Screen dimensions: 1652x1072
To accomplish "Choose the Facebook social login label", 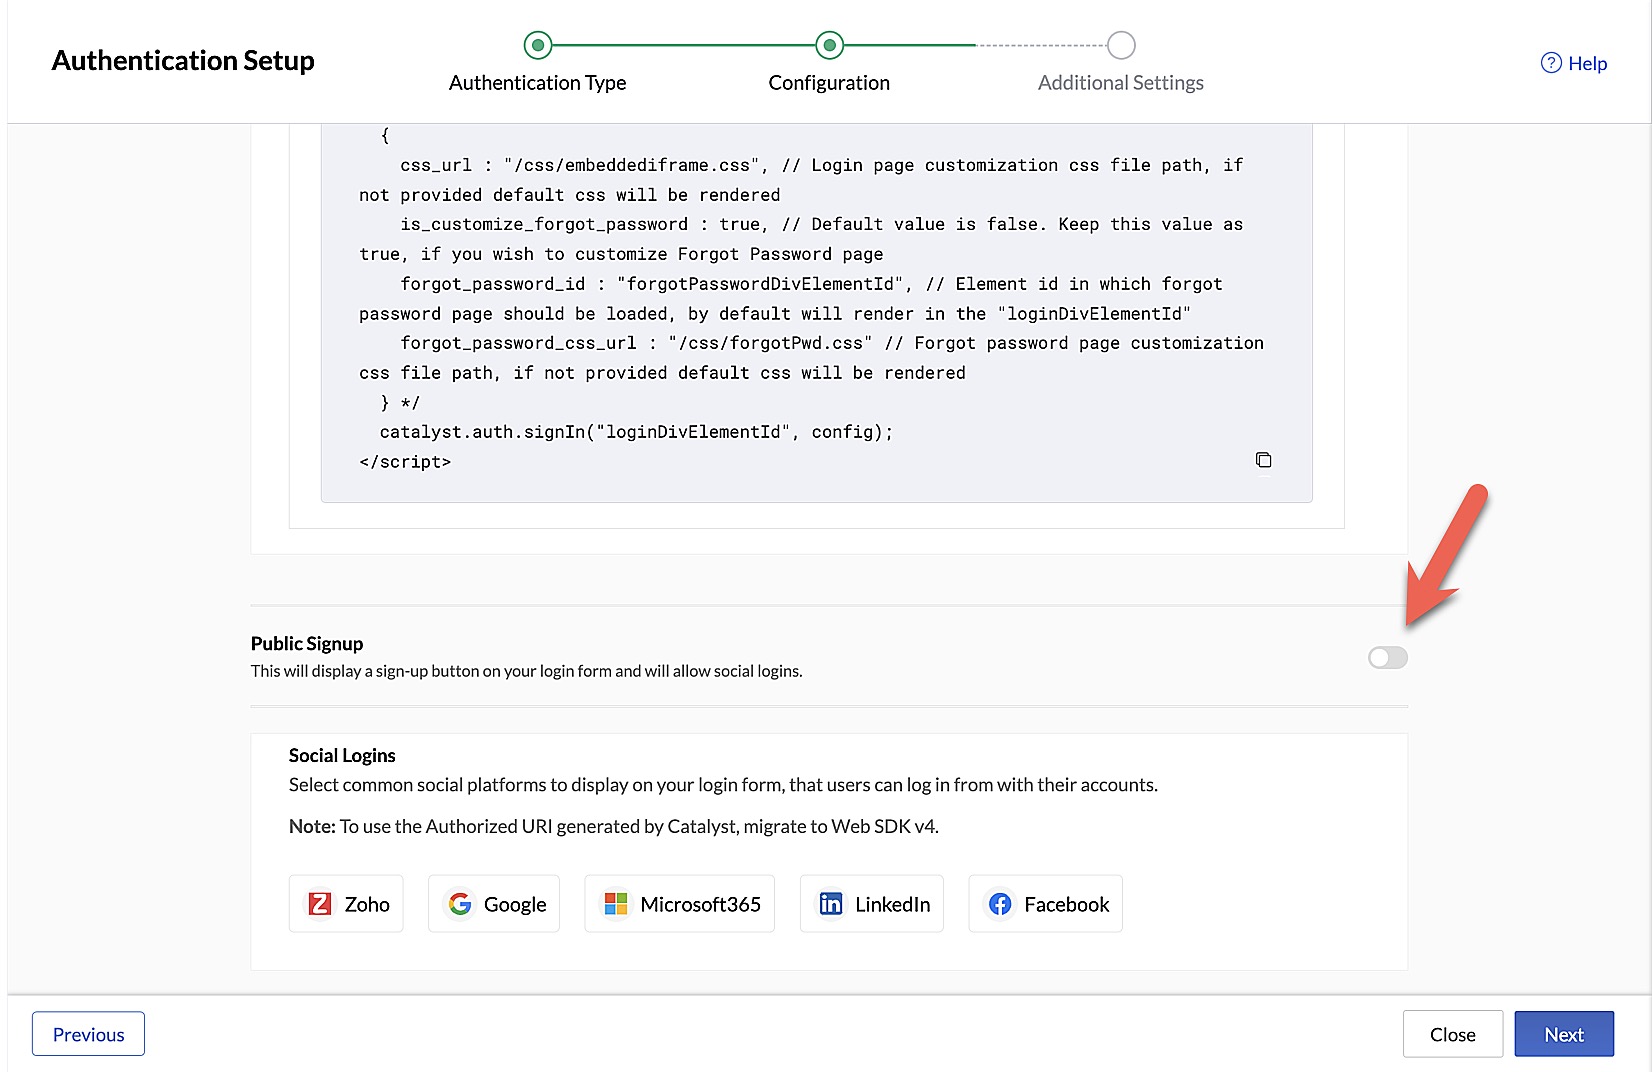I will tap(1066, 904).
